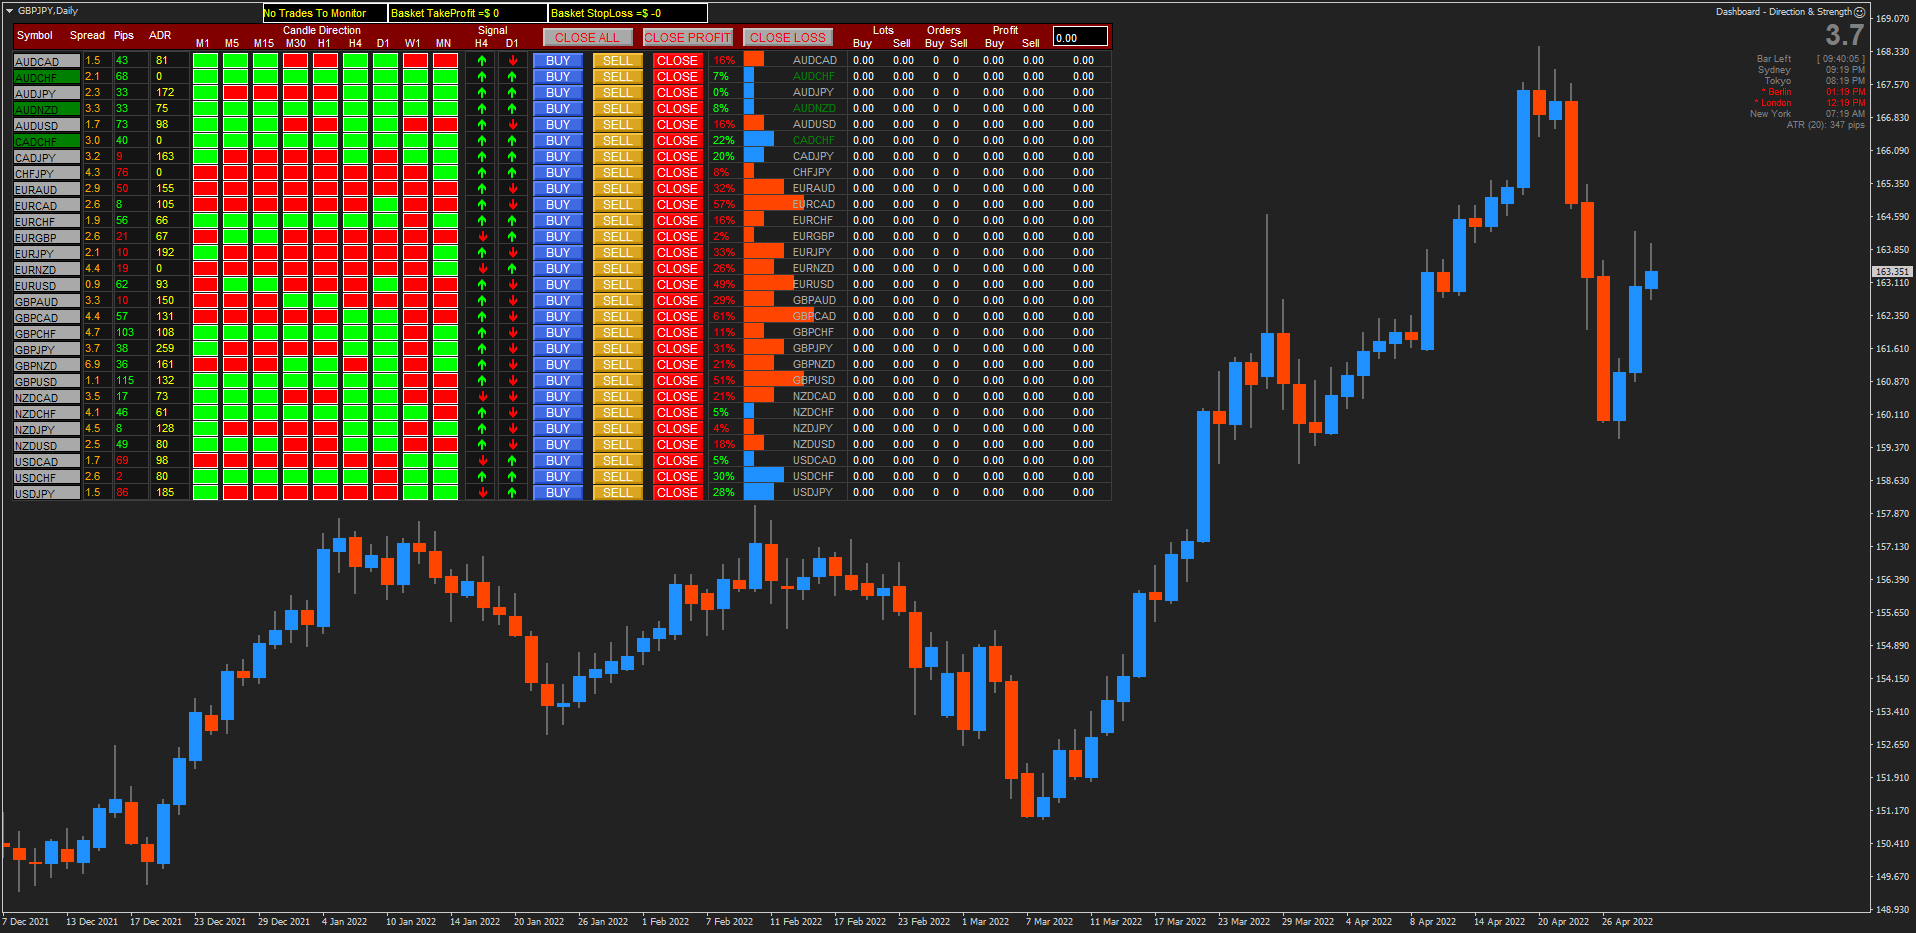
Task: Select the H1 candle direction cell for GBPJPY
Action: click(x=325, y=349)
